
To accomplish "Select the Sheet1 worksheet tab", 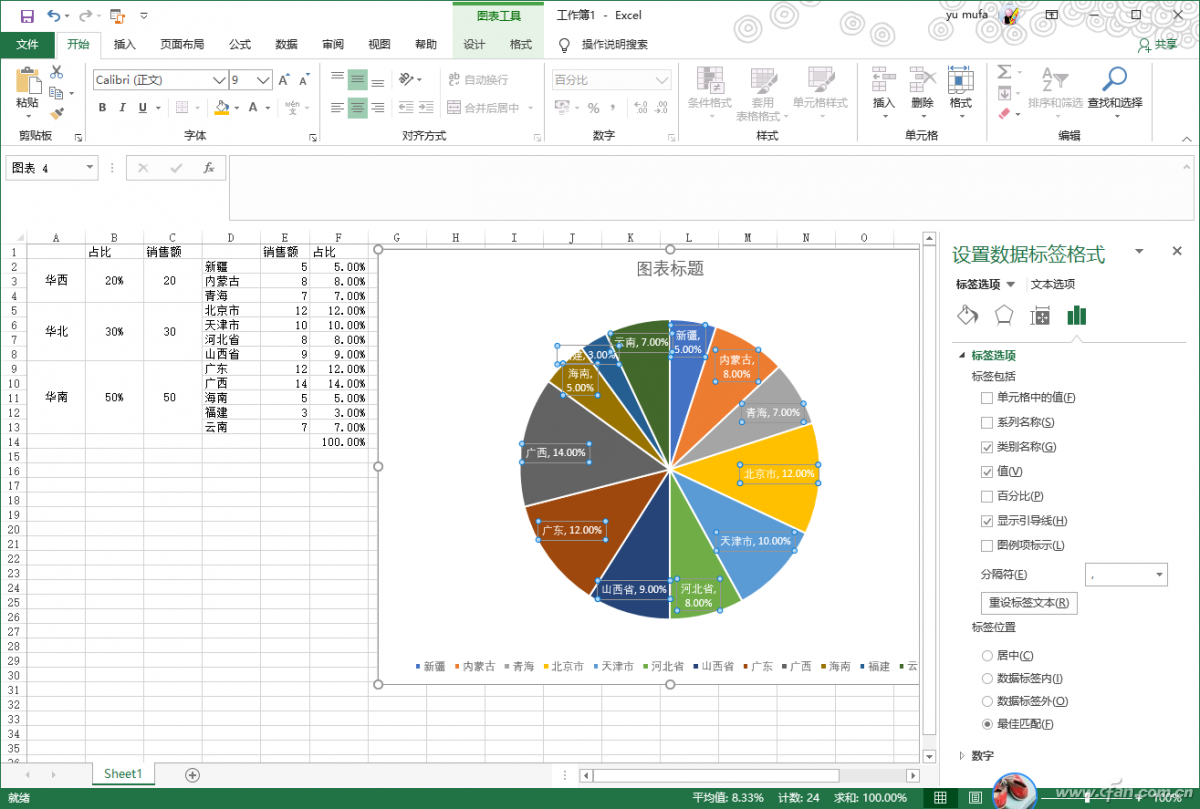I will (x=123, y=774).
